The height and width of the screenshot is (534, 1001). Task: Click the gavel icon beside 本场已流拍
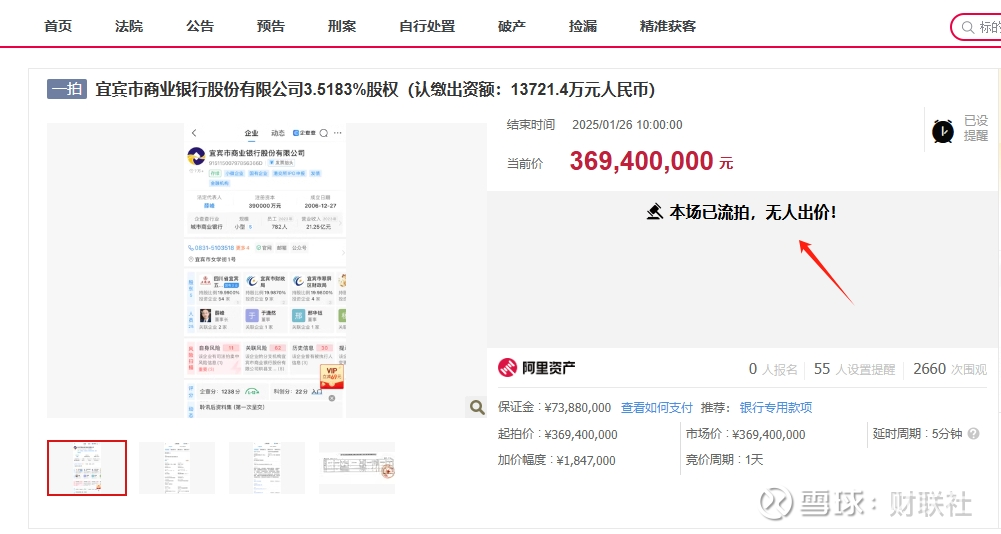(x=654, y=211)
